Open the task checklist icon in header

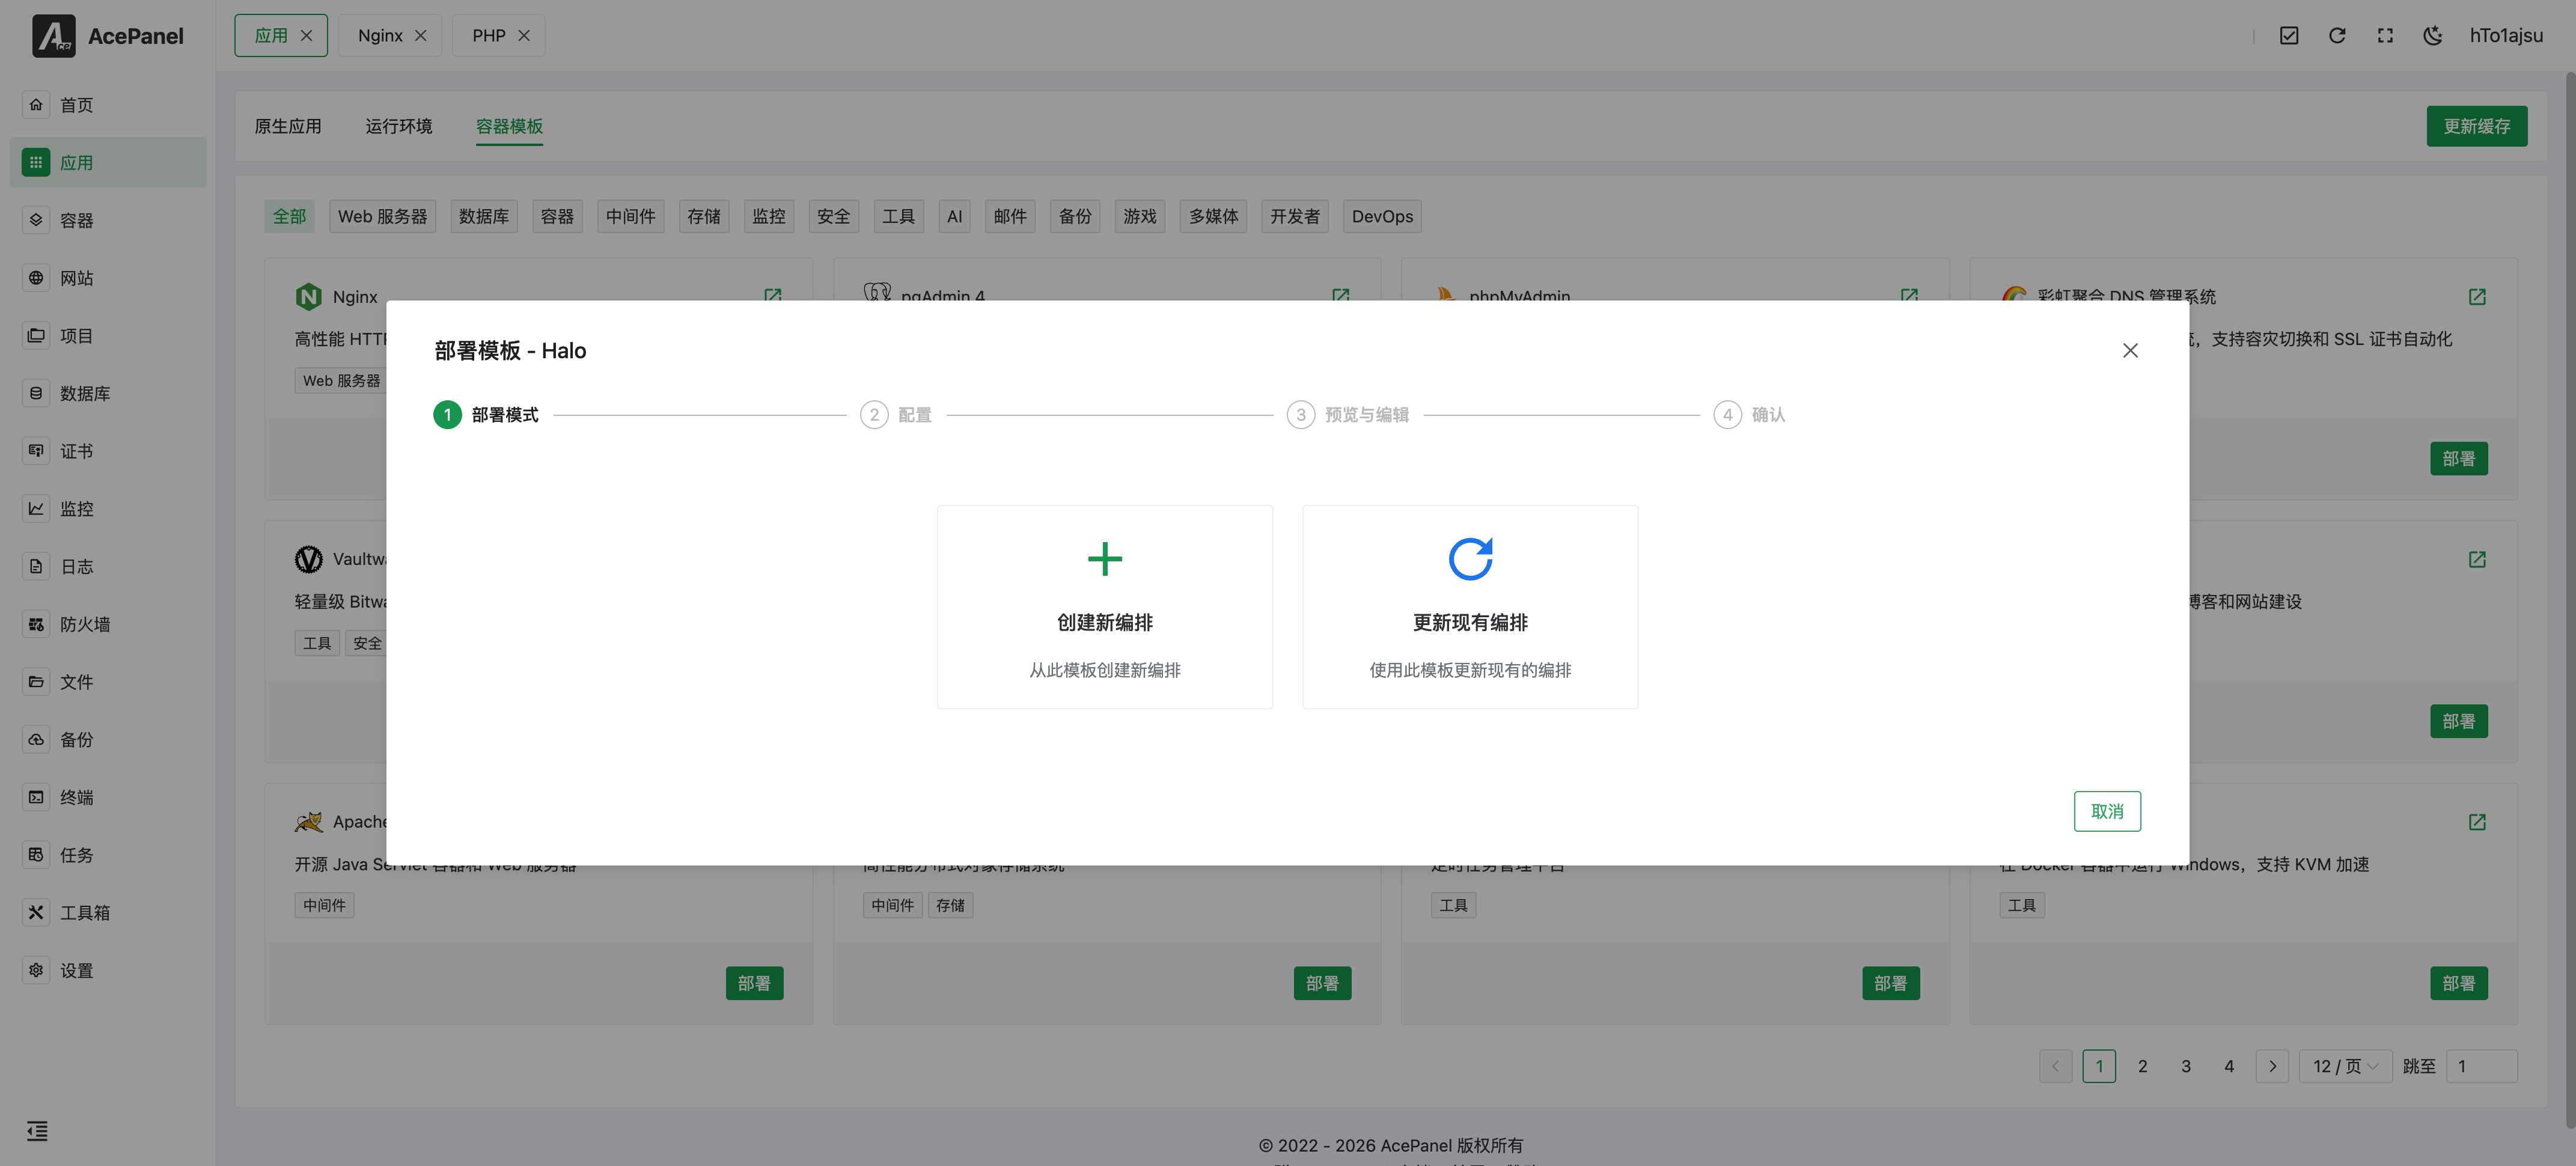tap(2289, 36)
